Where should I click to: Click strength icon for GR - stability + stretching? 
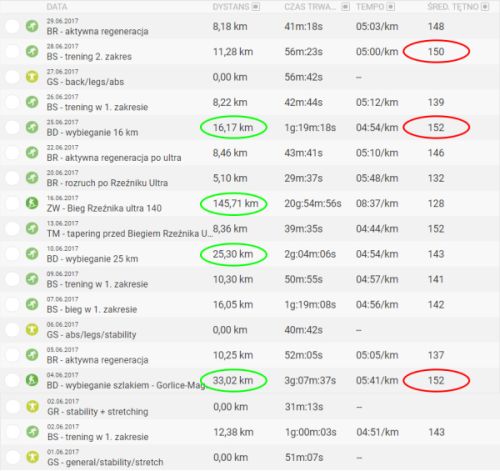coord(32,406)
